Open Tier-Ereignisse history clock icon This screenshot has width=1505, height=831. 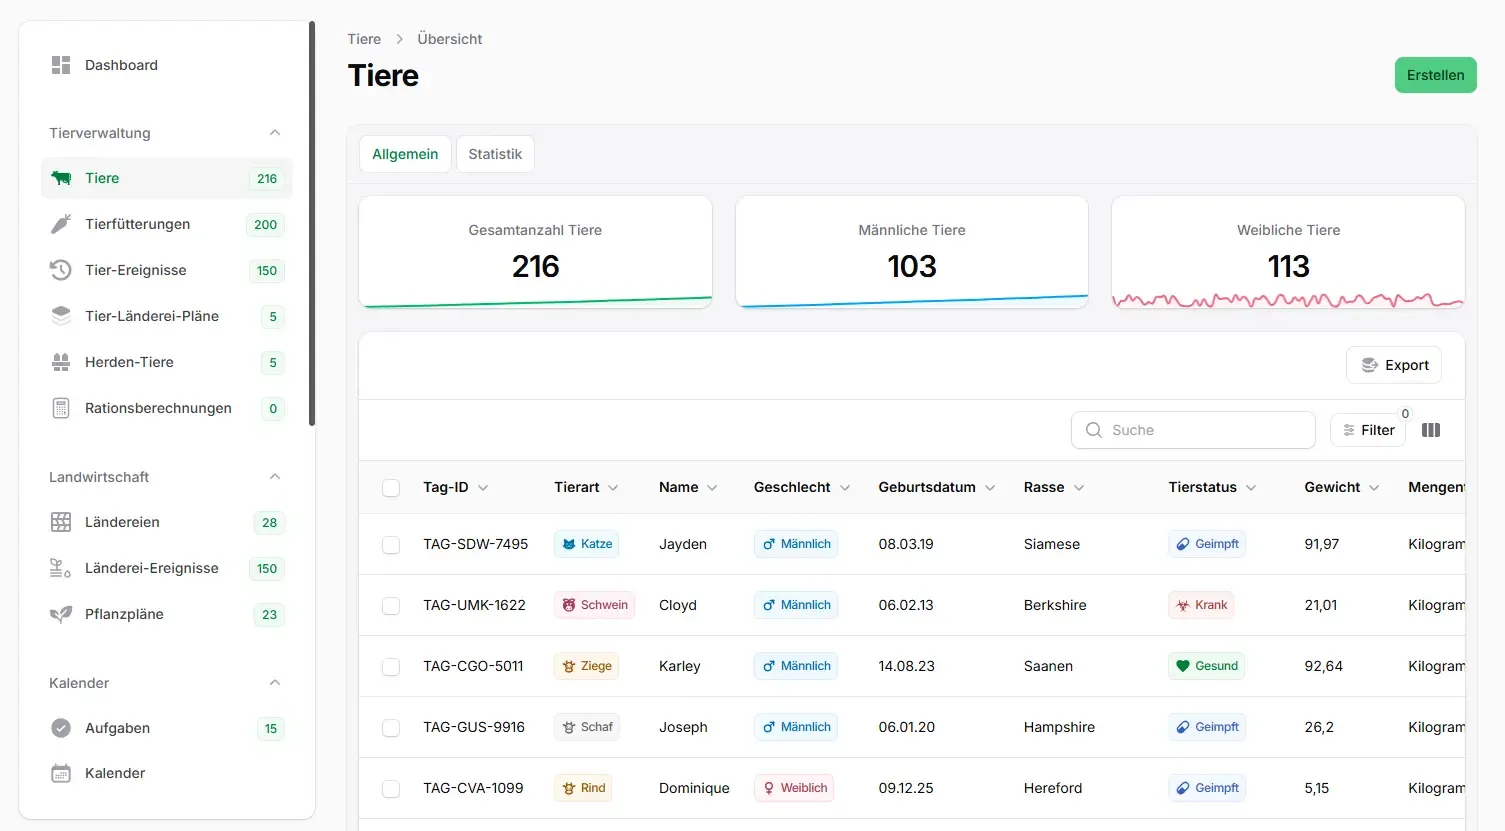pos(61,270)
